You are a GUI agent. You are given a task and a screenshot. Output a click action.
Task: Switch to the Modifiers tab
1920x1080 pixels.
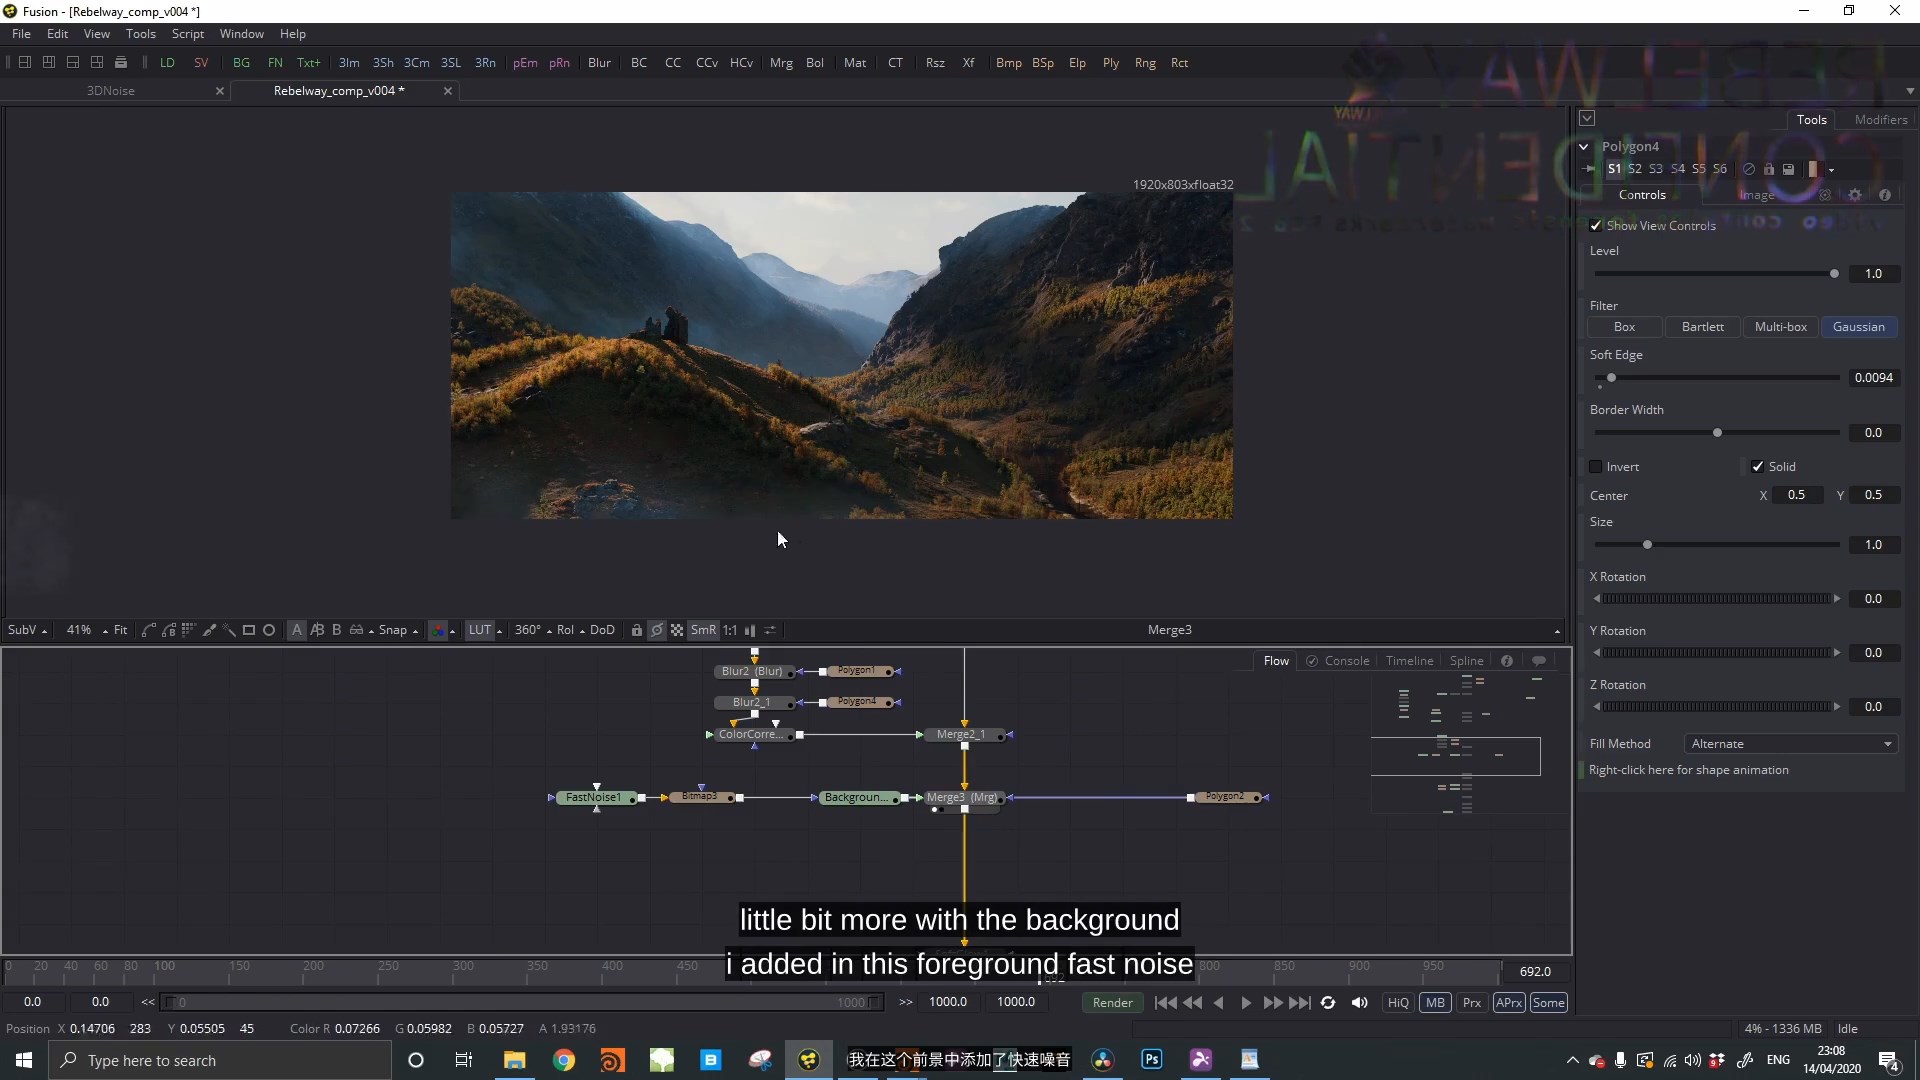1880,119
